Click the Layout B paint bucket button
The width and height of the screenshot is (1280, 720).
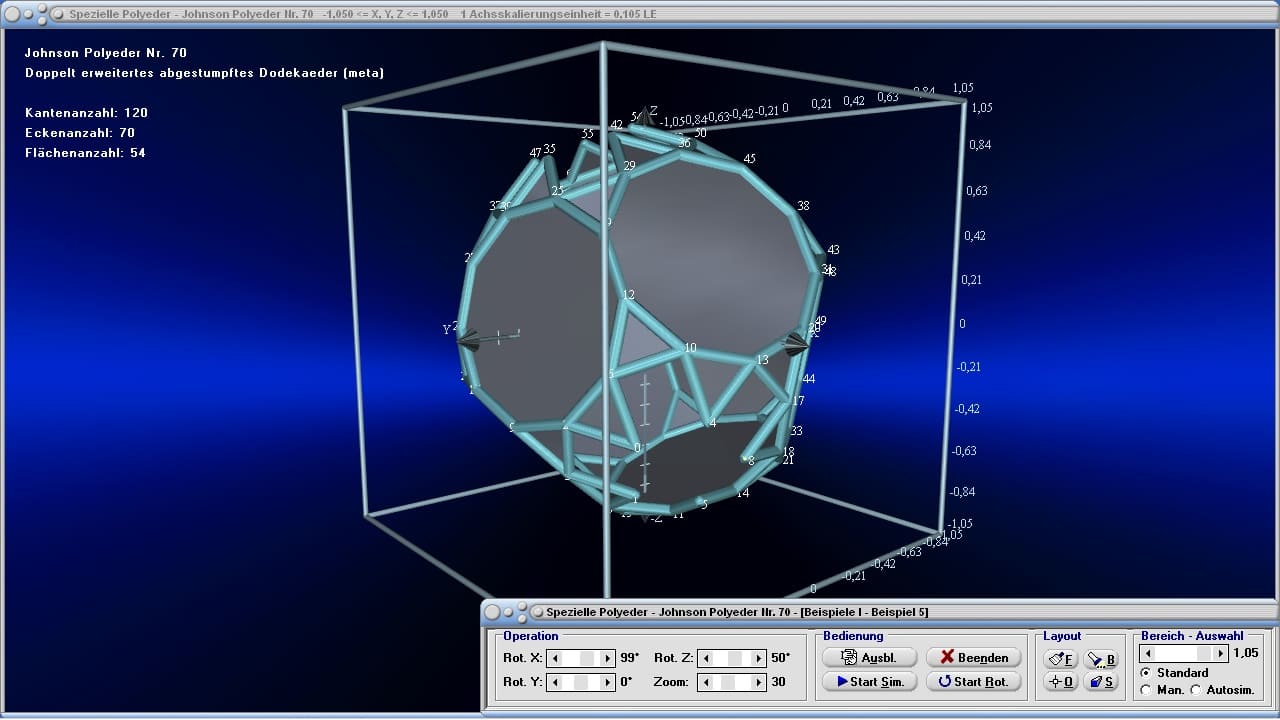(1101, 659)
